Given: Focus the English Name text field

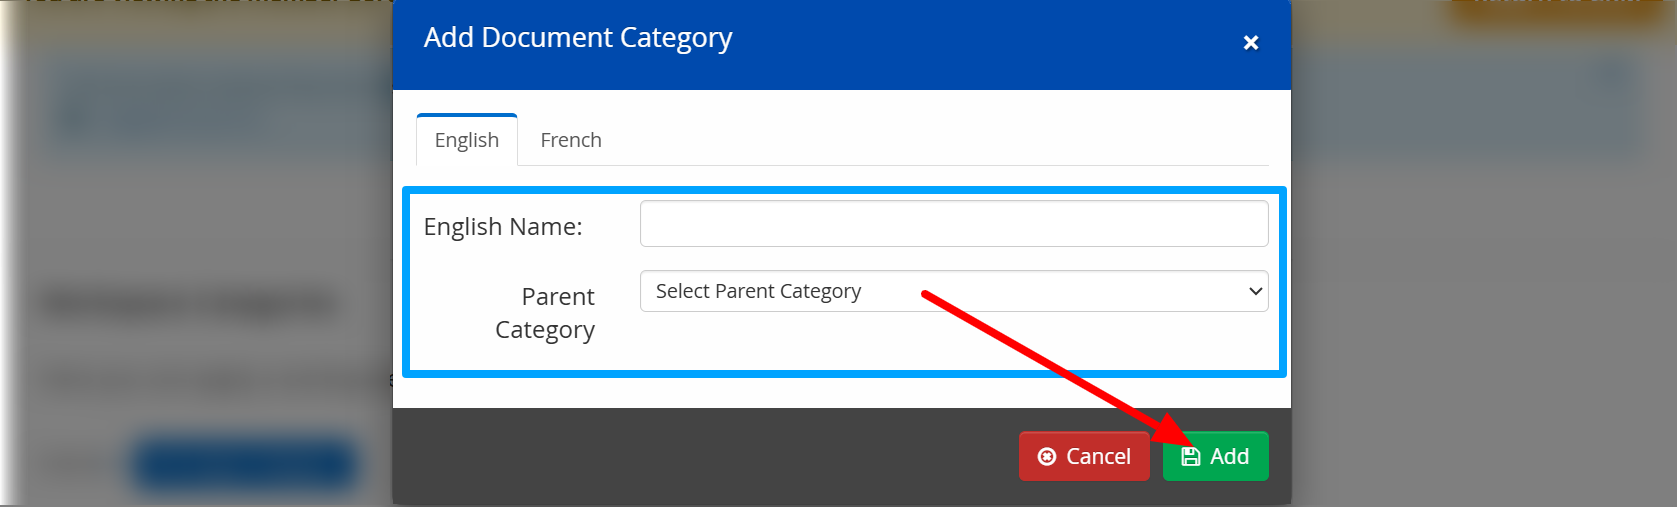Looking at the screenshot, I should click(x=954, y=223).
